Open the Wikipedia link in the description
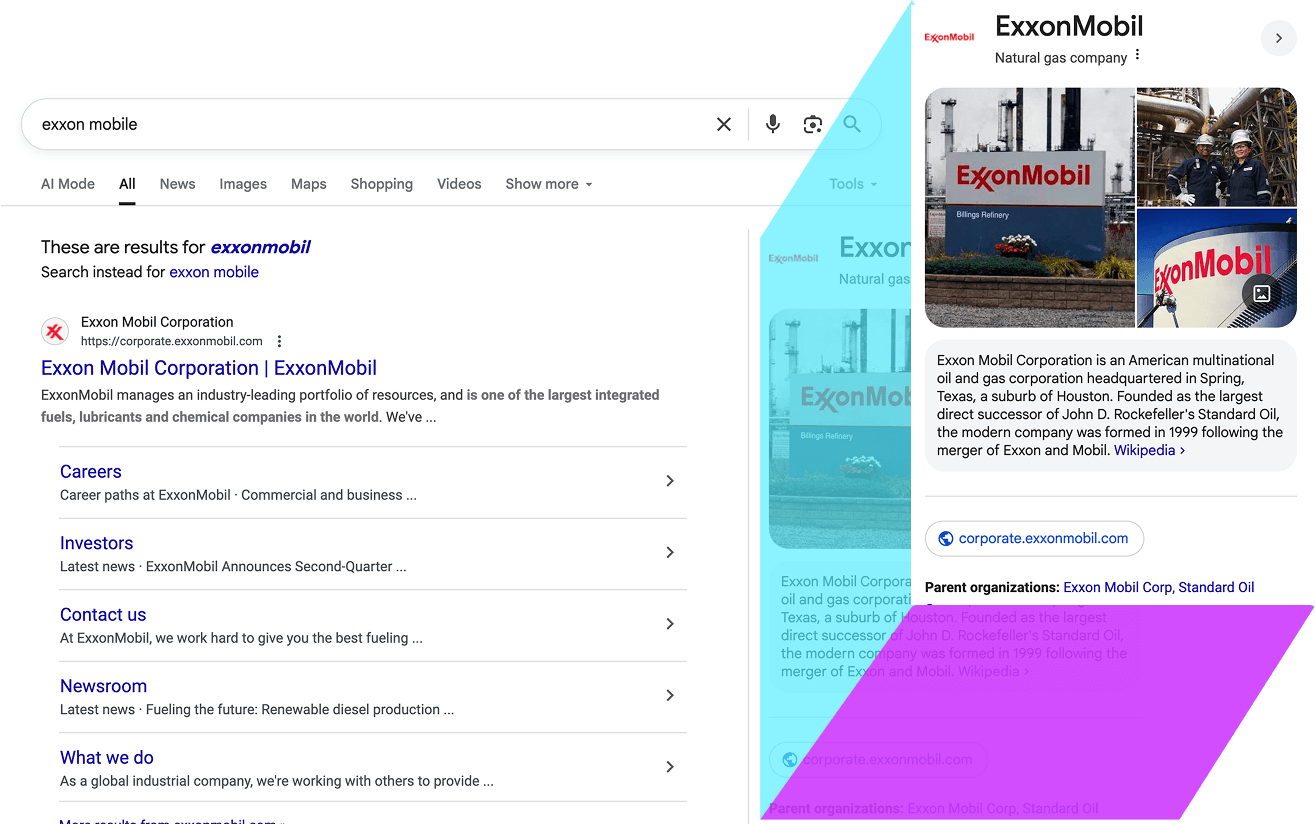 (x=1149, y=450)
